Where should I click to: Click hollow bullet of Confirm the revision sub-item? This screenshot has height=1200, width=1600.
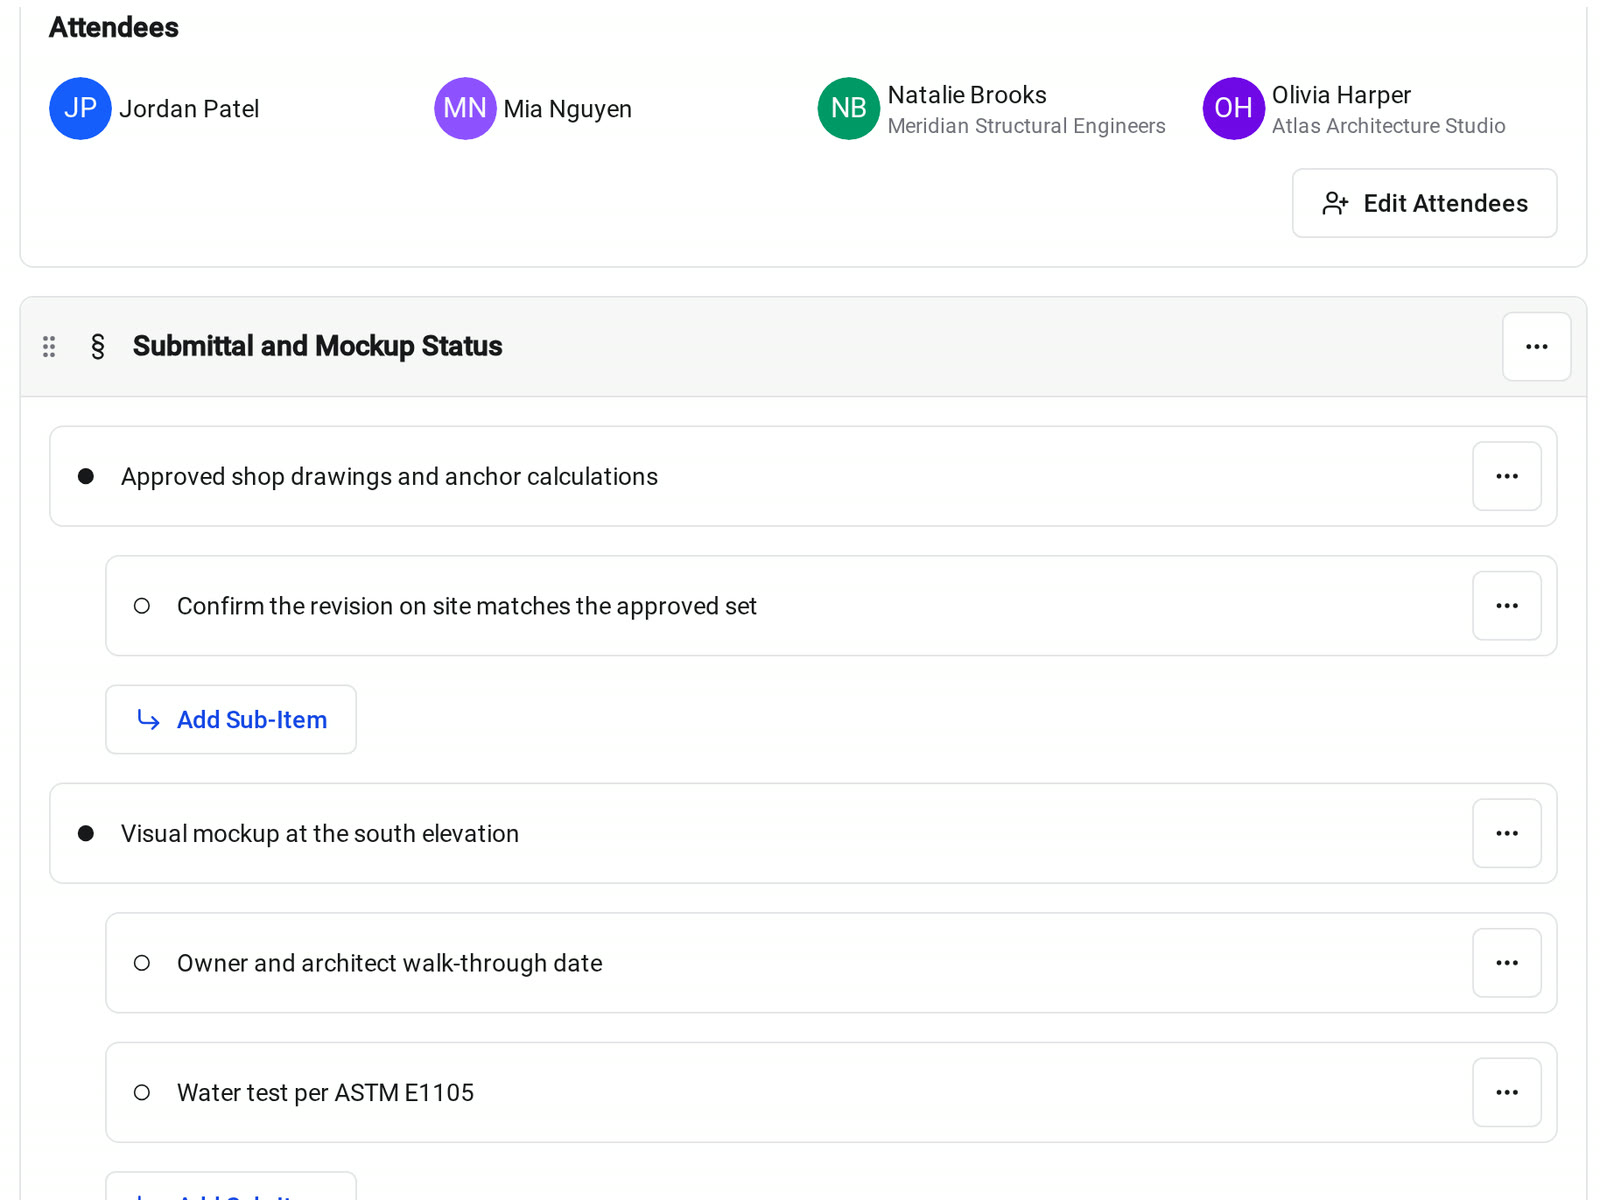pos(142,606)
